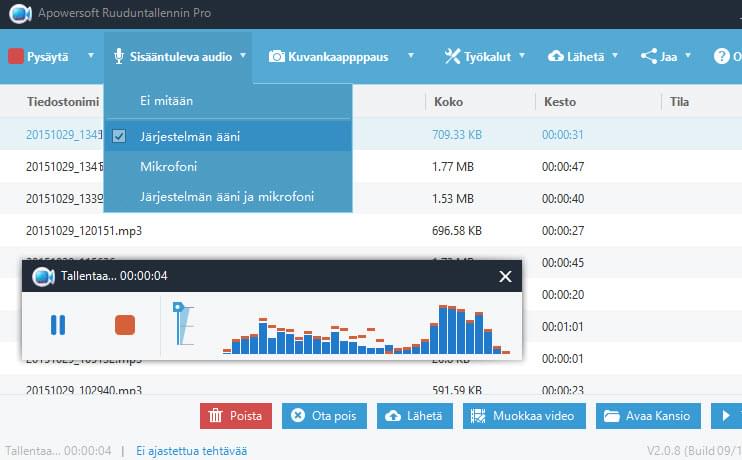Pause recording in the floating recorder bar

point(58,324)
